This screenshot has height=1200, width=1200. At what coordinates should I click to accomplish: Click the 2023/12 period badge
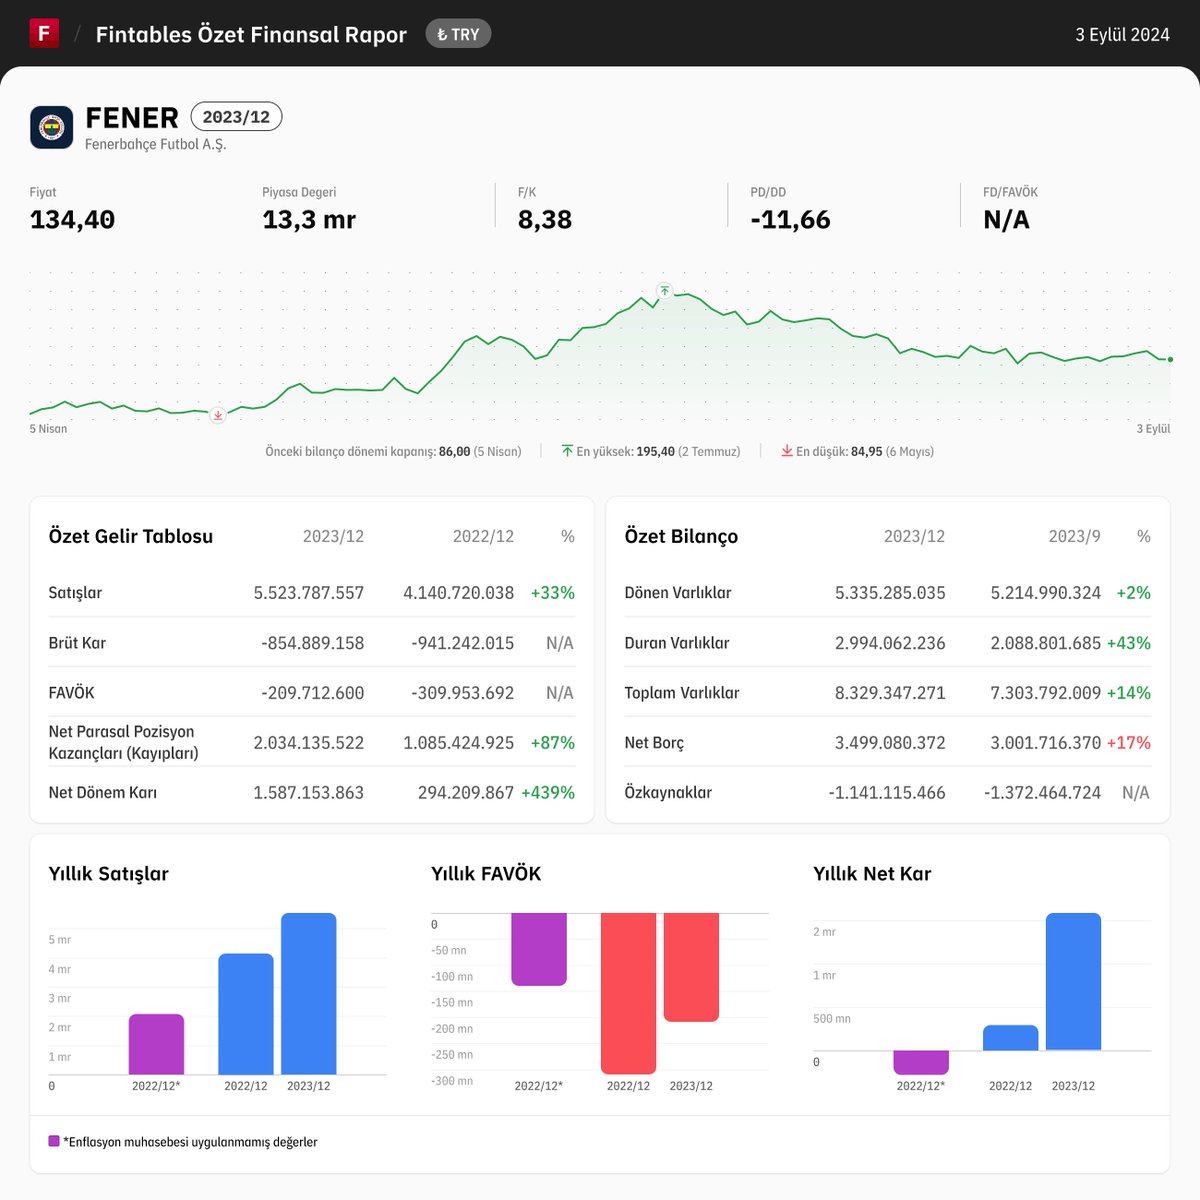tap(236, 117)
